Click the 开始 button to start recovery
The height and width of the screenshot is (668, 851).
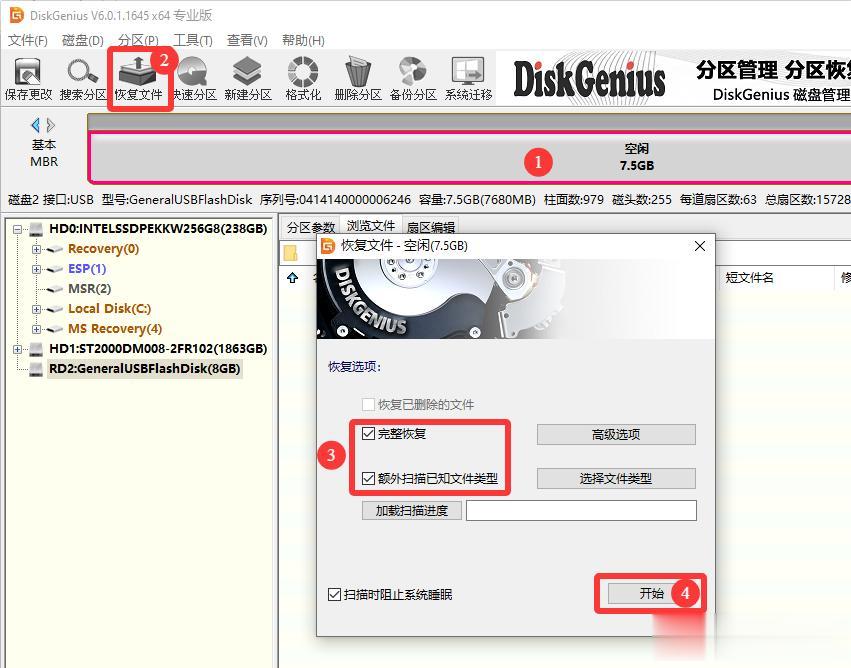pos(651,594)
